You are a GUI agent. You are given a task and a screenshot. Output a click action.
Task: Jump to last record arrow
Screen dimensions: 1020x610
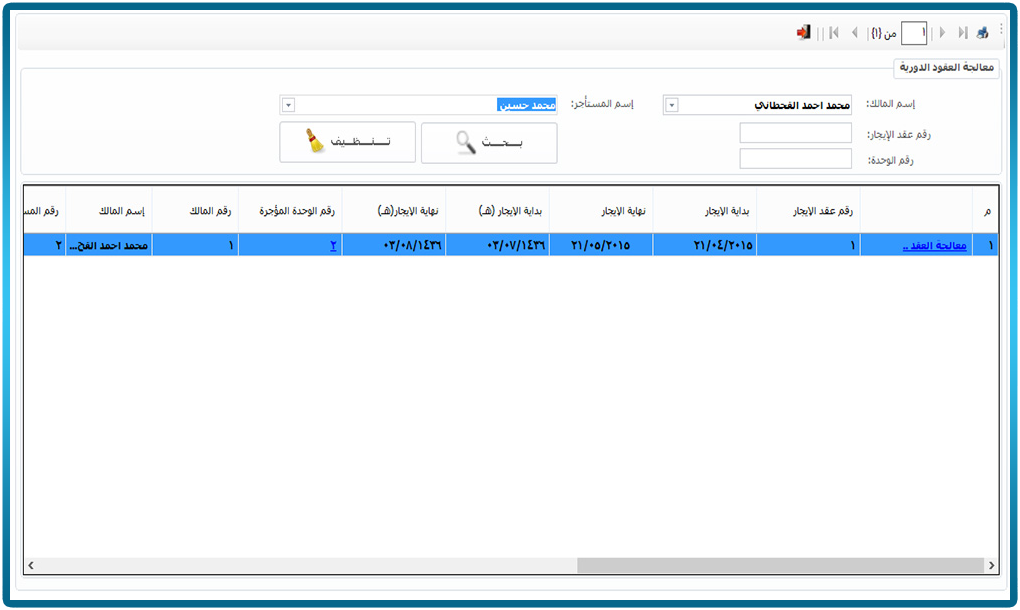962,33
